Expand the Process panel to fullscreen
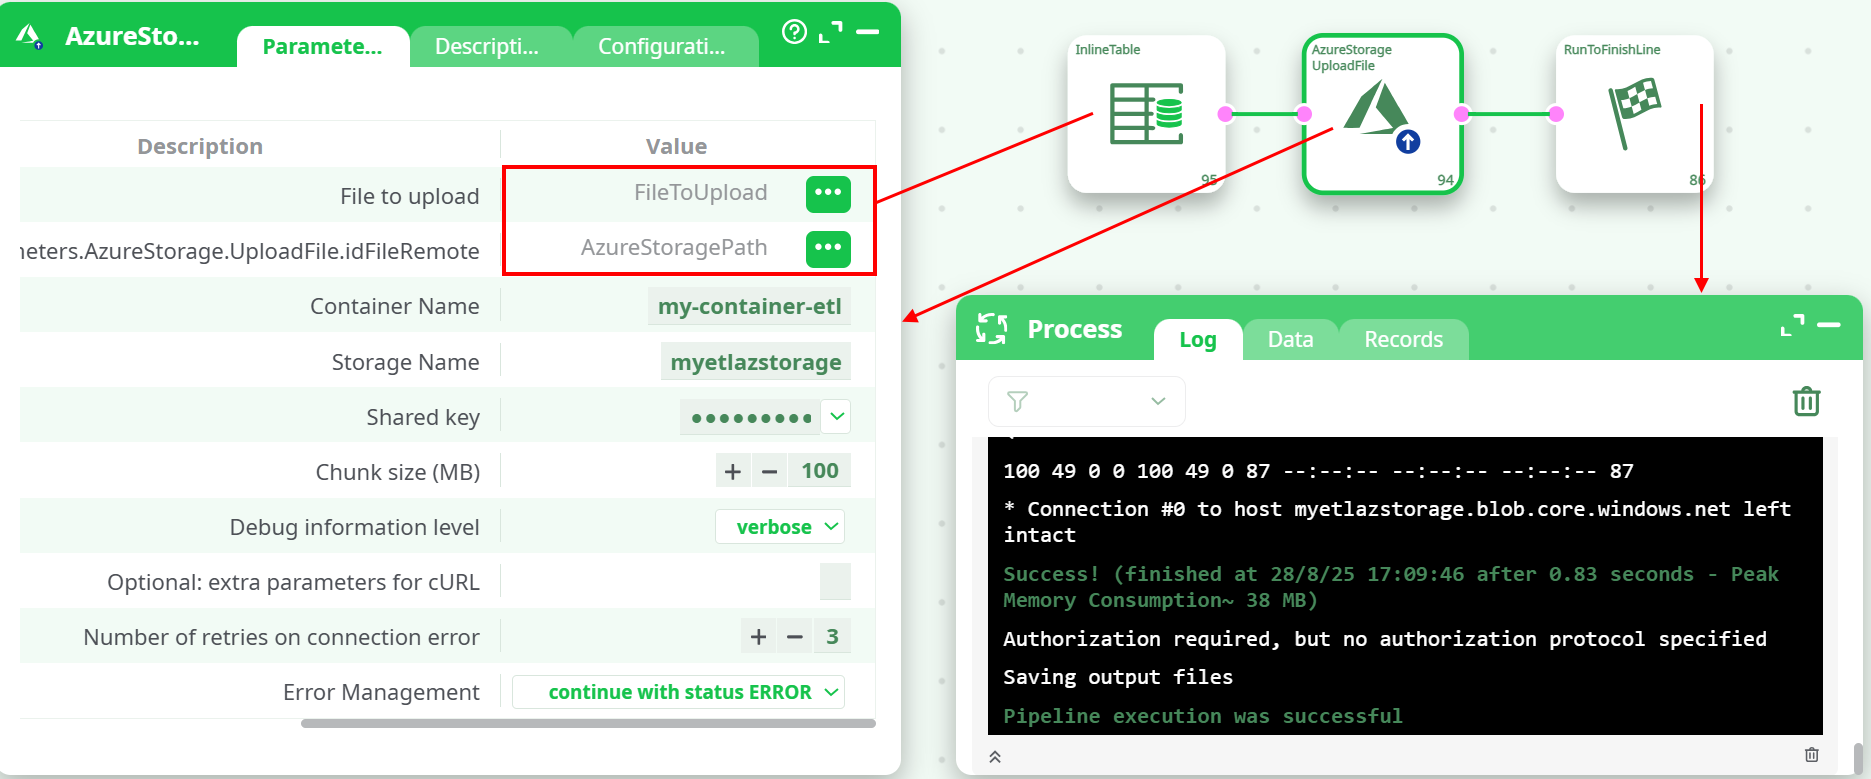Image resolution: width=1871 pixels, height=779 pixels. coord(1792,325)
